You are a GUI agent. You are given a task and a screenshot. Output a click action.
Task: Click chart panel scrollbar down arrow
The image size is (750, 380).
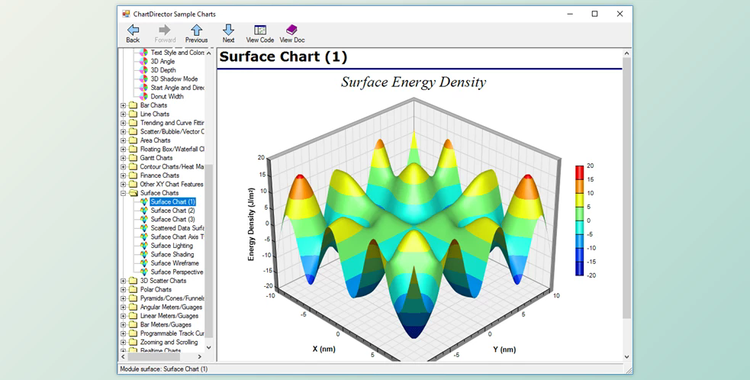pyautogui.click(x=627, y=357)
